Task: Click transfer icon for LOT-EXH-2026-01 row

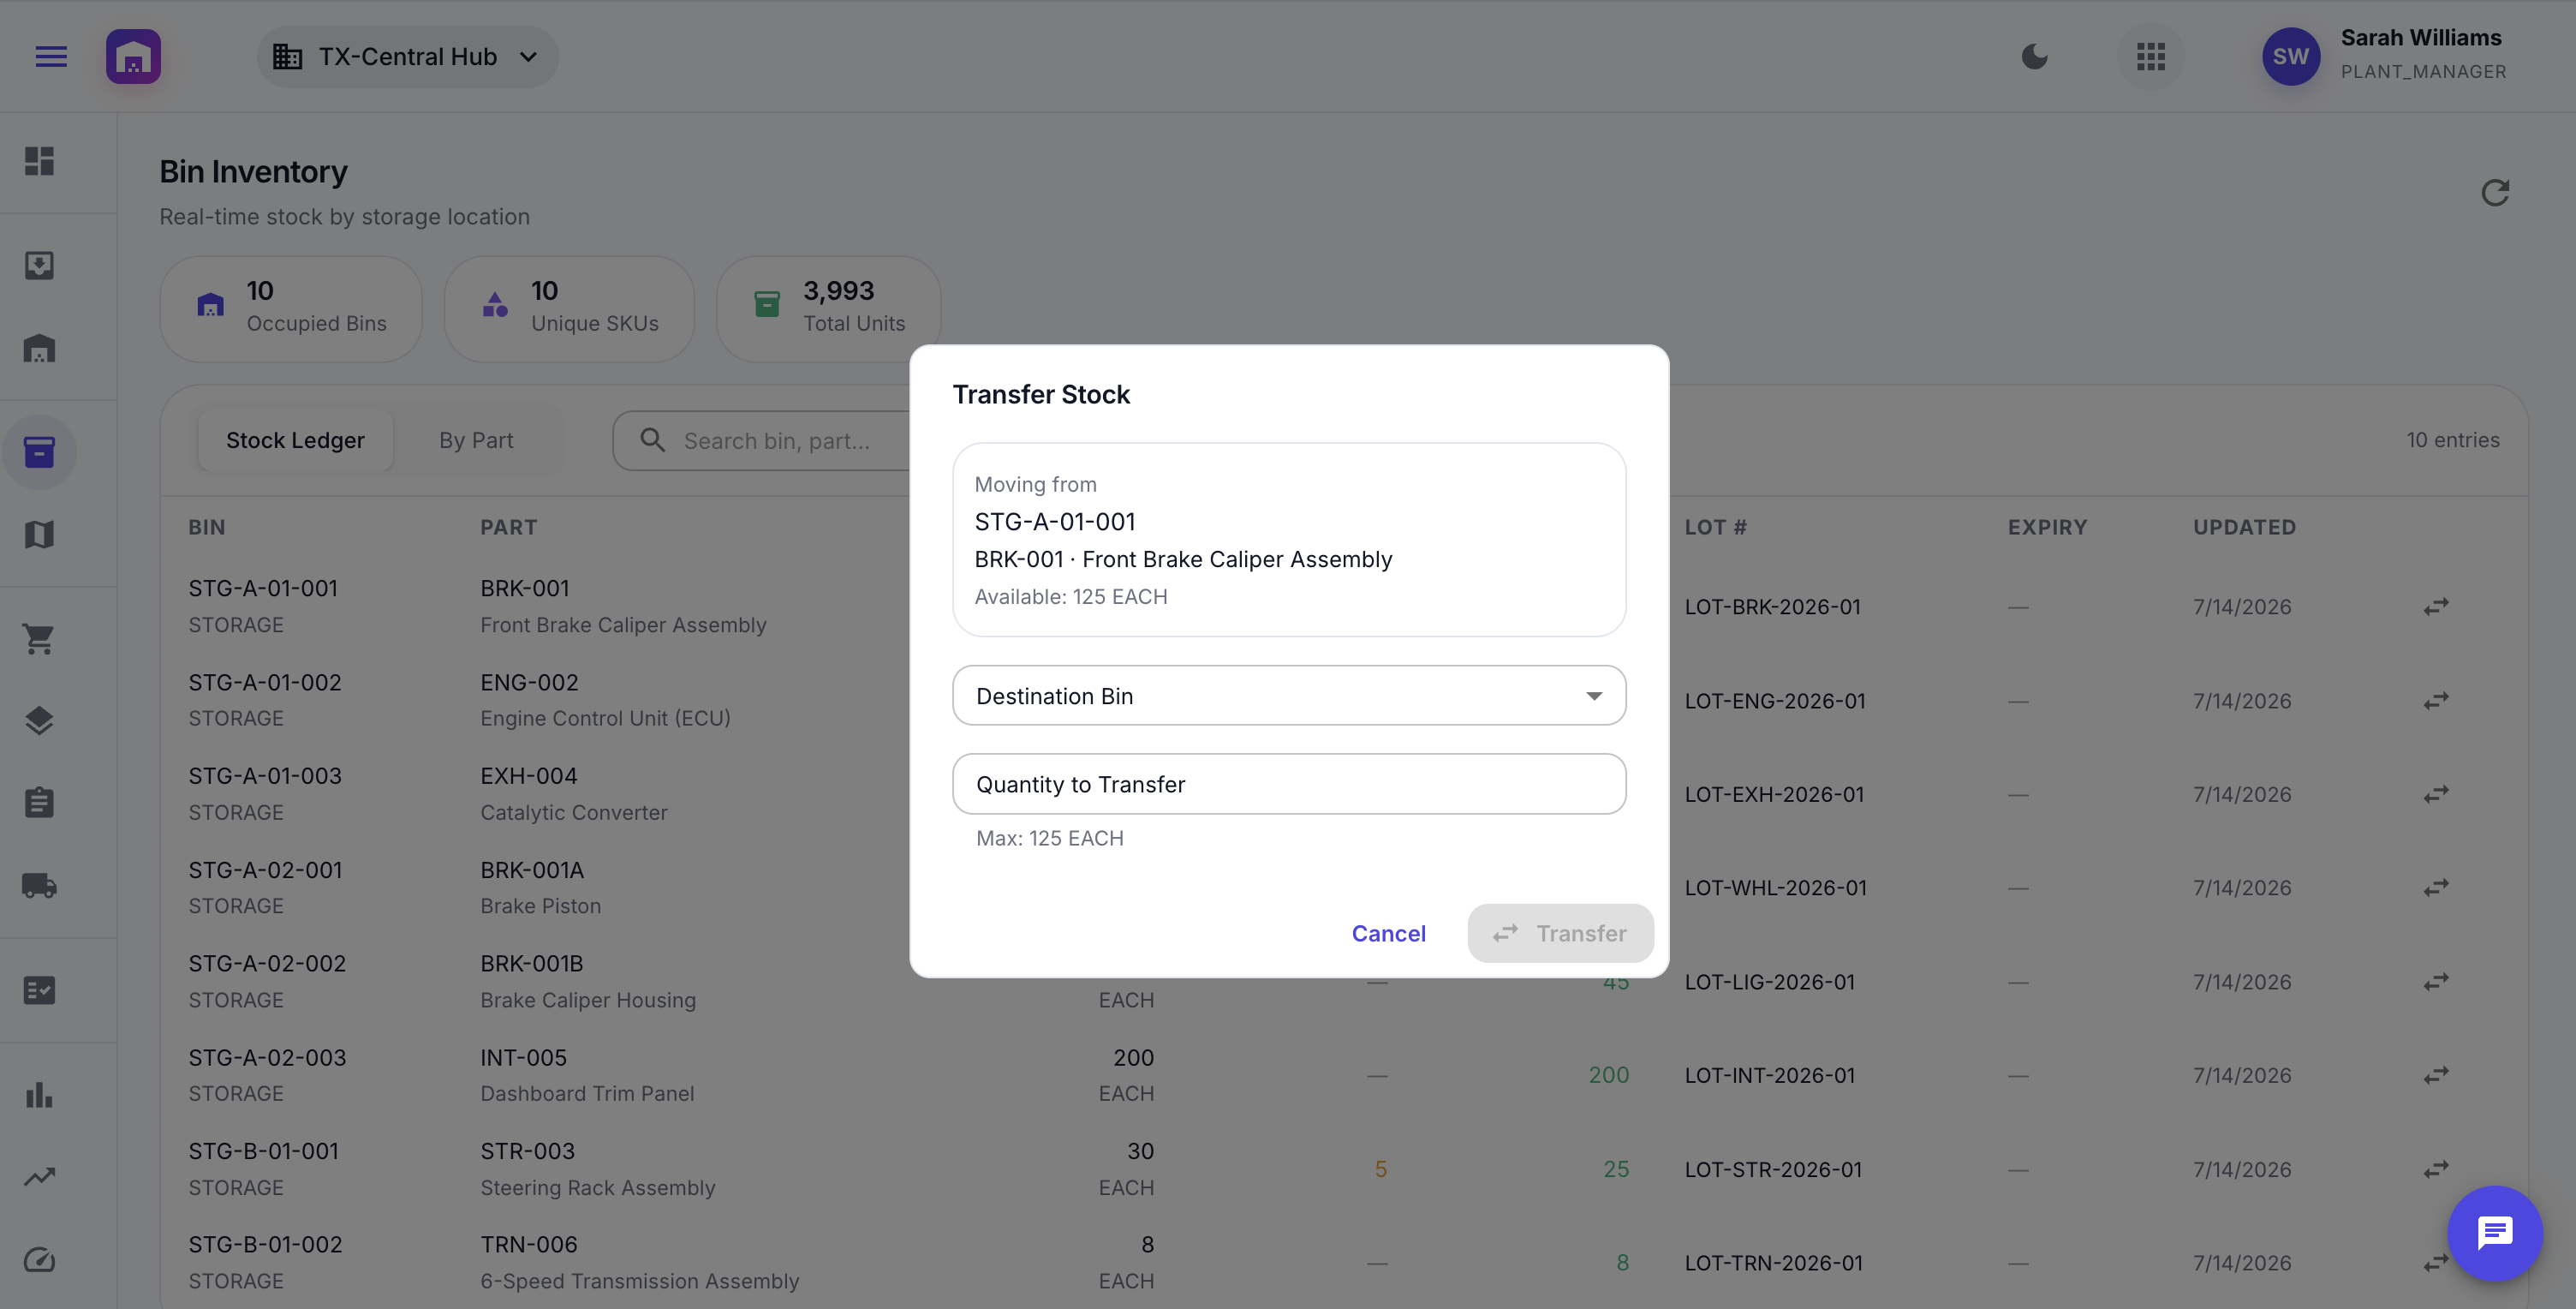Action: pos(2436,794)
